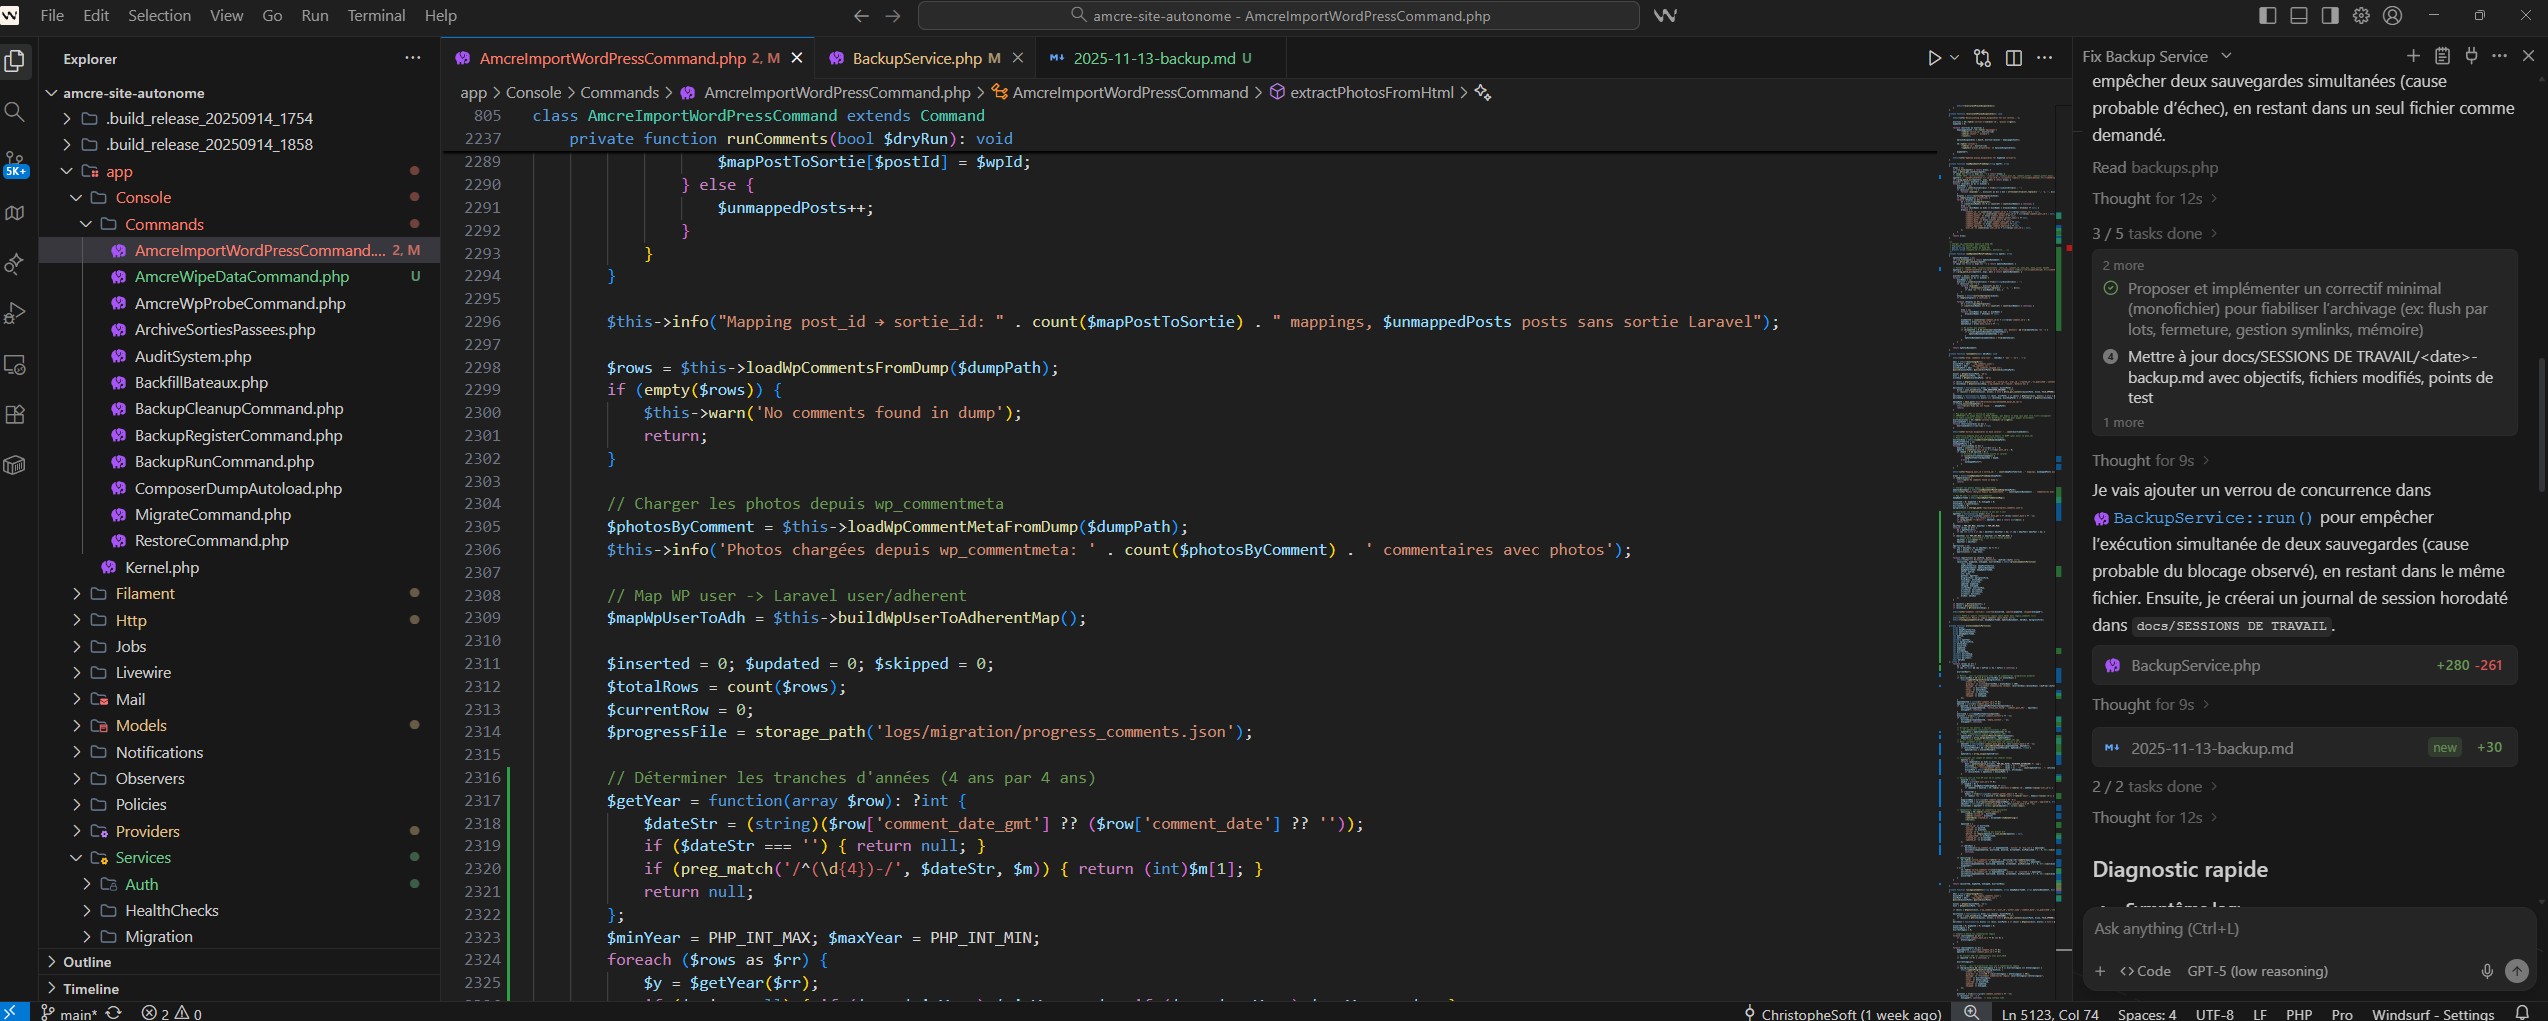Open the GPT-5 model selector dropdown
The width and height of the screenshot is (2548, 1021).
coord(2257,971)
